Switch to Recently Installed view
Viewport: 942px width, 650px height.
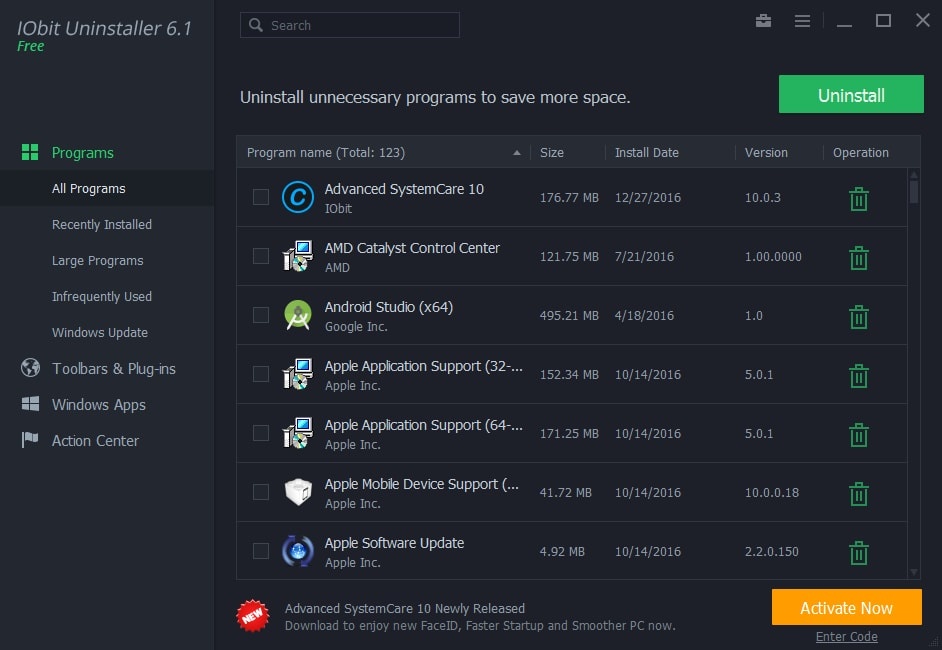click(x=102, y=225)
